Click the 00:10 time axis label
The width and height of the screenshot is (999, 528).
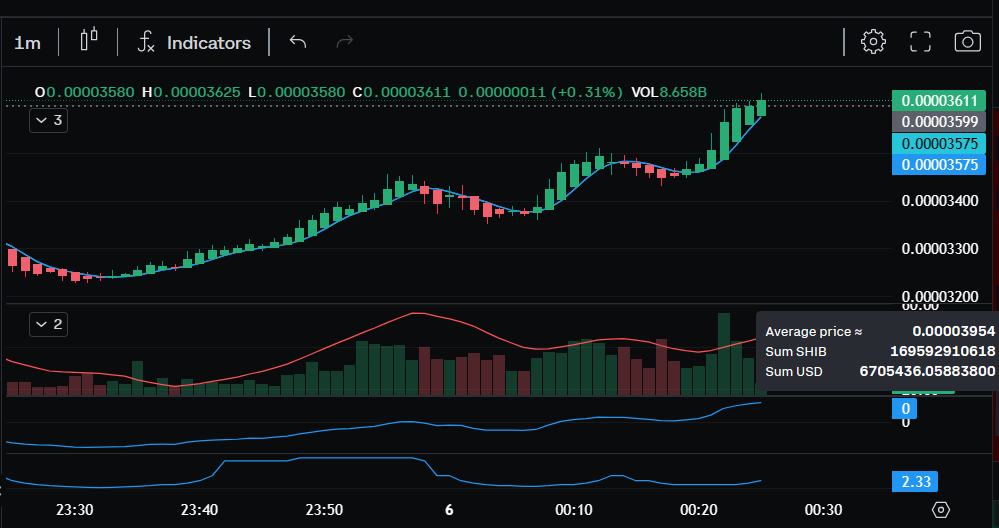click(573, 510)
